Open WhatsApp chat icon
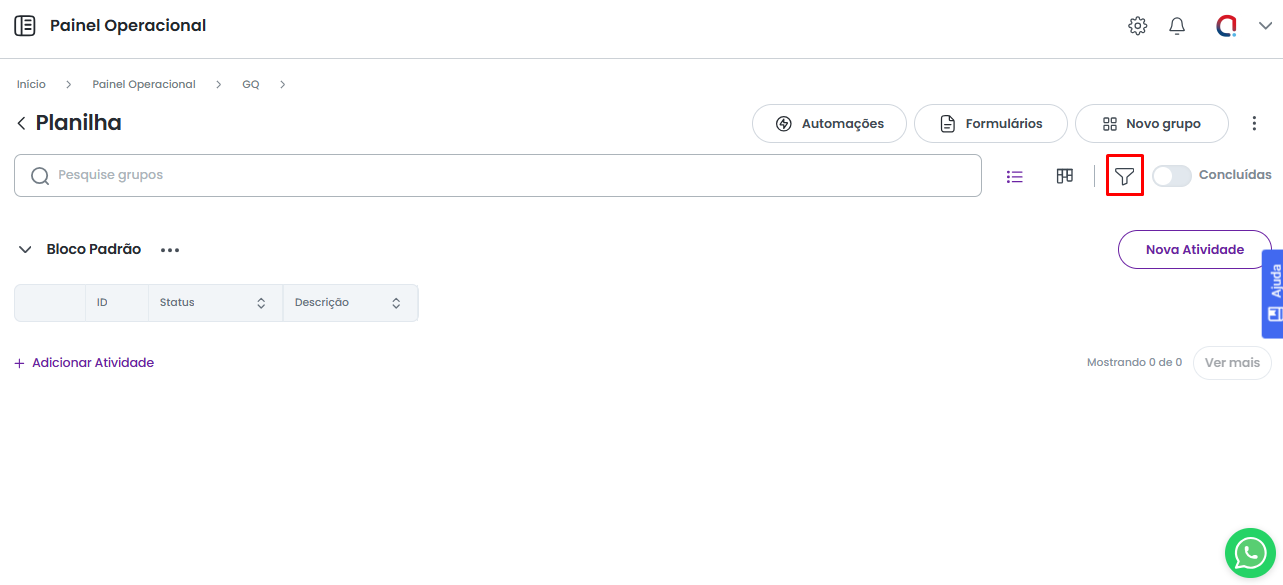1283x585 pixels. (1250, 553)
